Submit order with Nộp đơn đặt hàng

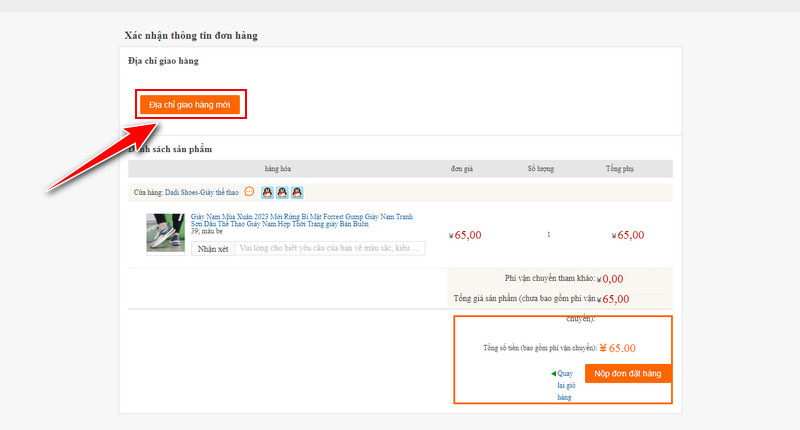pyautogui.click(x=628, y=373)
